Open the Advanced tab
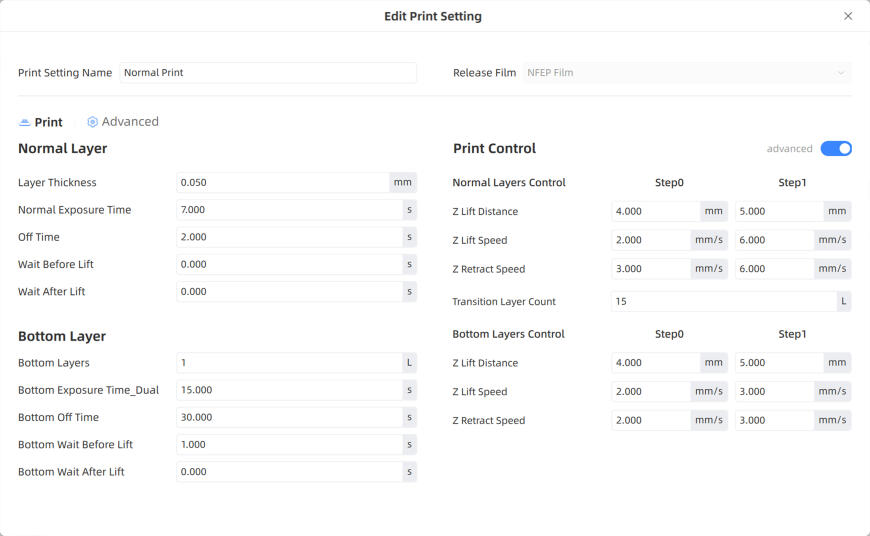This screenshot has width=870, height=536. coord(123,122)
